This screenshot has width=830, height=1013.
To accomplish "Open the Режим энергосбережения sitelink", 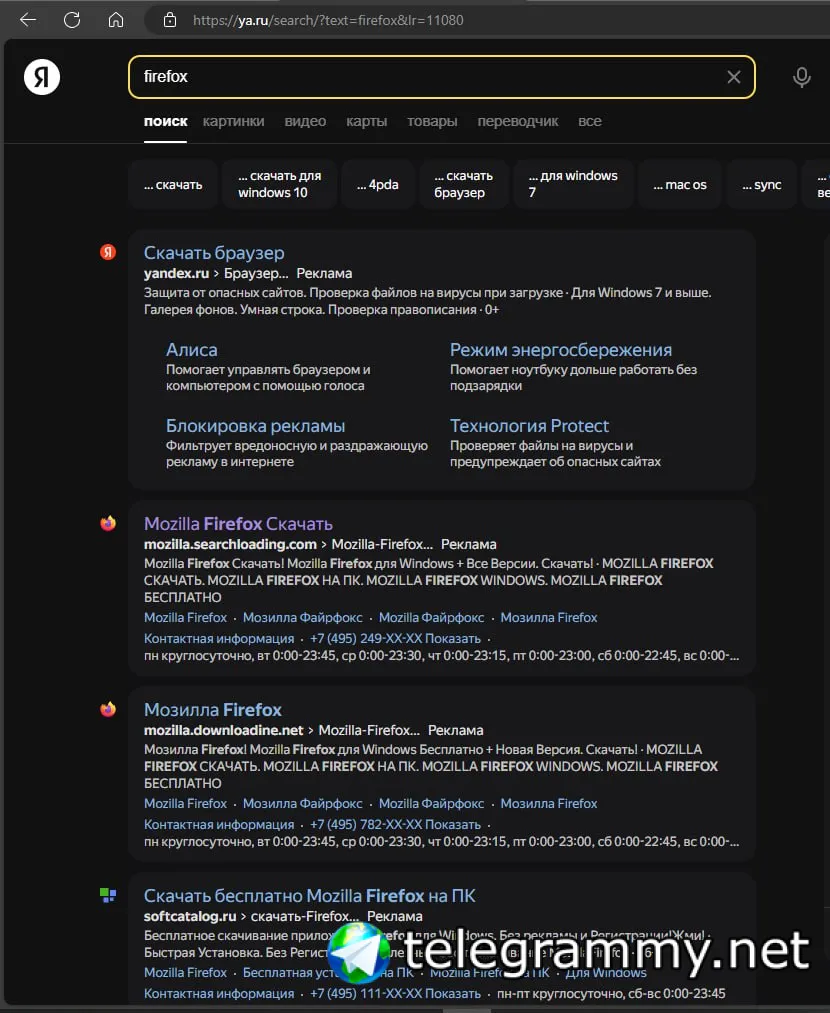I will click(x=561, y=350).
